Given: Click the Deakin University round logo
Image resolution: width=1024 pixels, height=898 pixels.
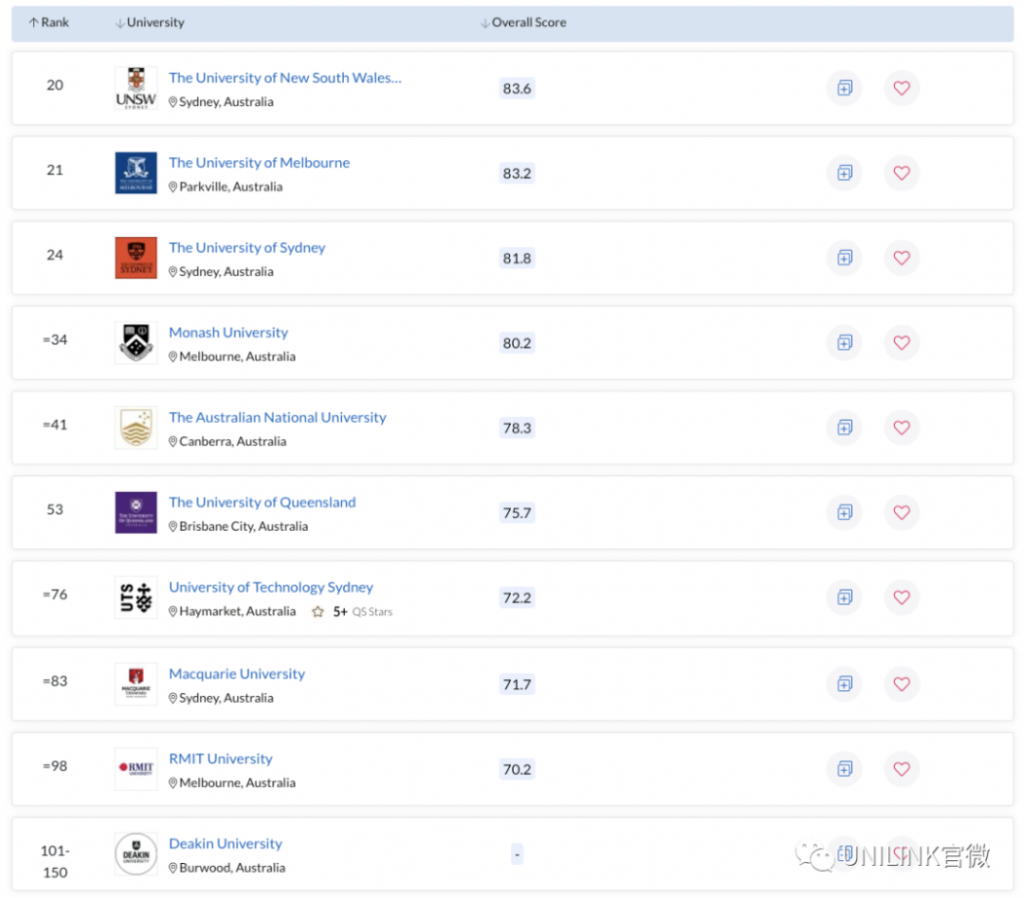Looking at the screenshot, I should tap(136, 854).
